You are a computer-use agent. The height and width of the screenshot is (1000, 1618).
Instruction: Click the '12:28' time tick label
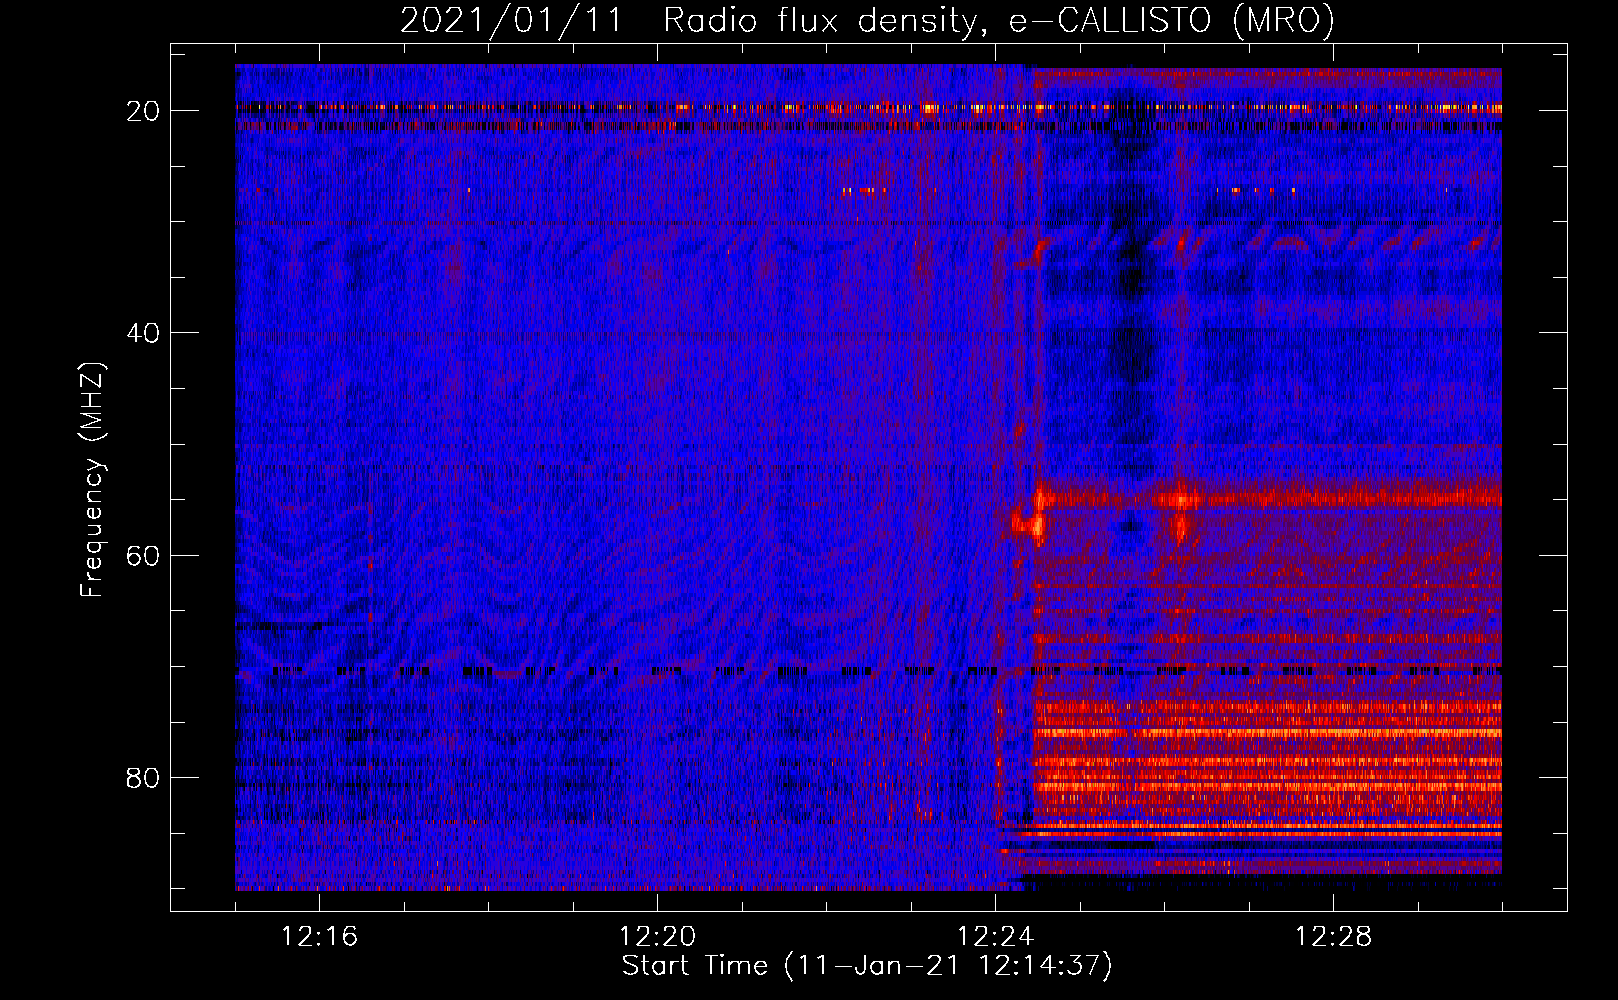click(1333, 937)
